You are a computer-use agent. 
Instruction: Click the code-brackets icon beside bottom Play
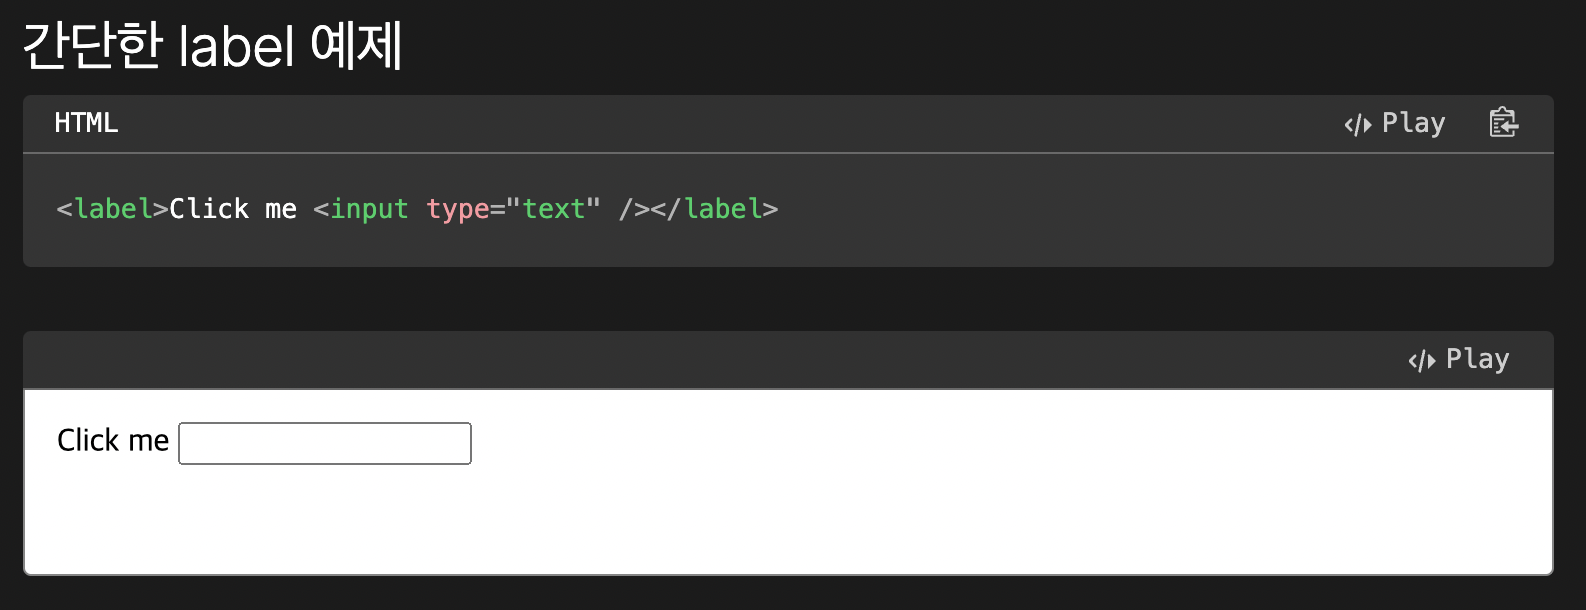(1421, 361)
